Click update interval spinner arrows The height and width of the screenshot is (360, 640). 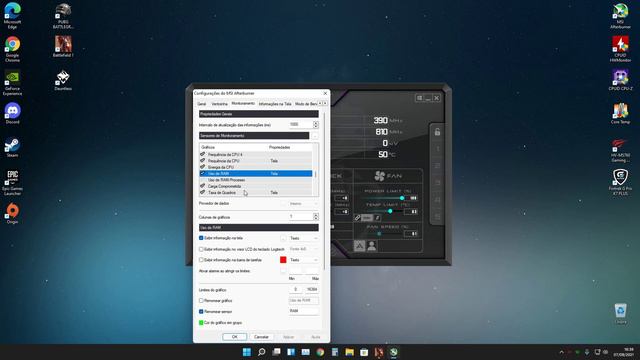click(x=316, y=124)
